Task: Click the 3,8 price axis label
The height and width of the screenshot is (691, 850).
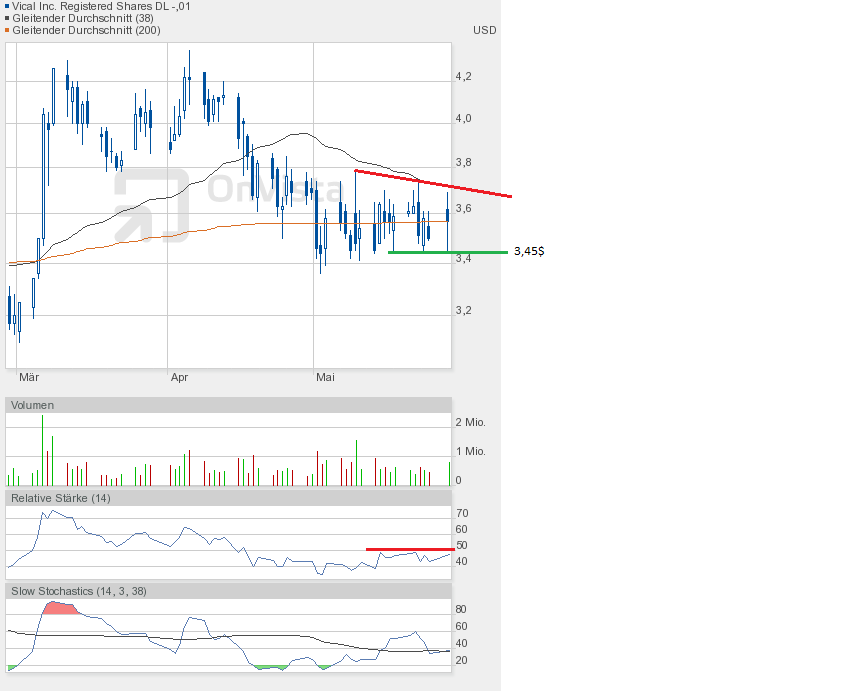Action: click(463, 163)
